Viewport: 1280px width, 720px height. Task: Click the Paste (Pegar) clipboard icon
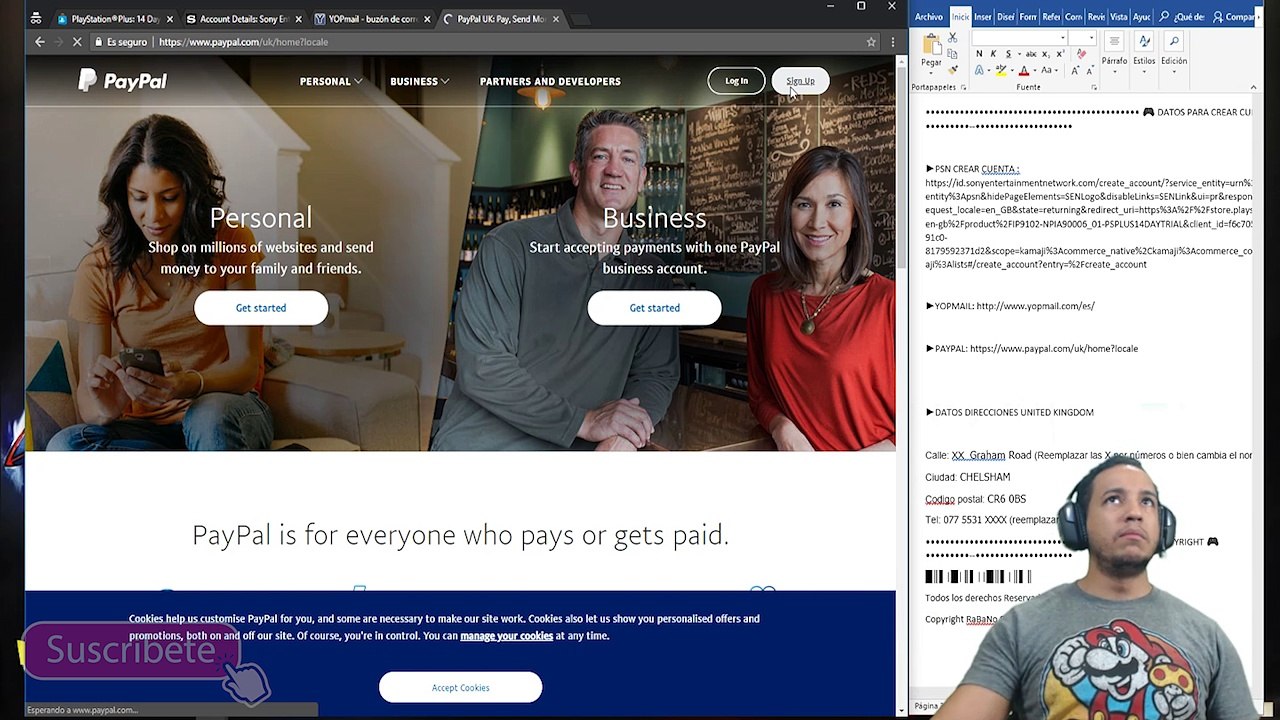pyautogui.click(x=931, y=45)
